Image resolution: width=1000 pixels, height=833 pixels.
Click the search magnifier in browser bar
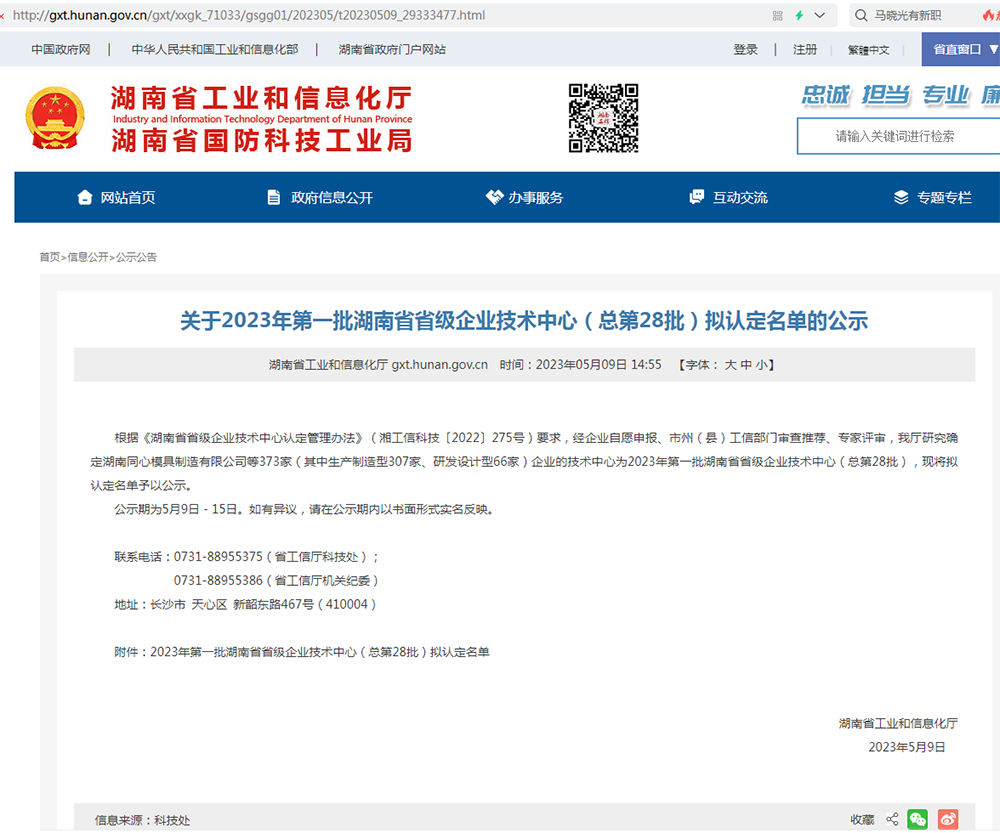tap(861, 15)
